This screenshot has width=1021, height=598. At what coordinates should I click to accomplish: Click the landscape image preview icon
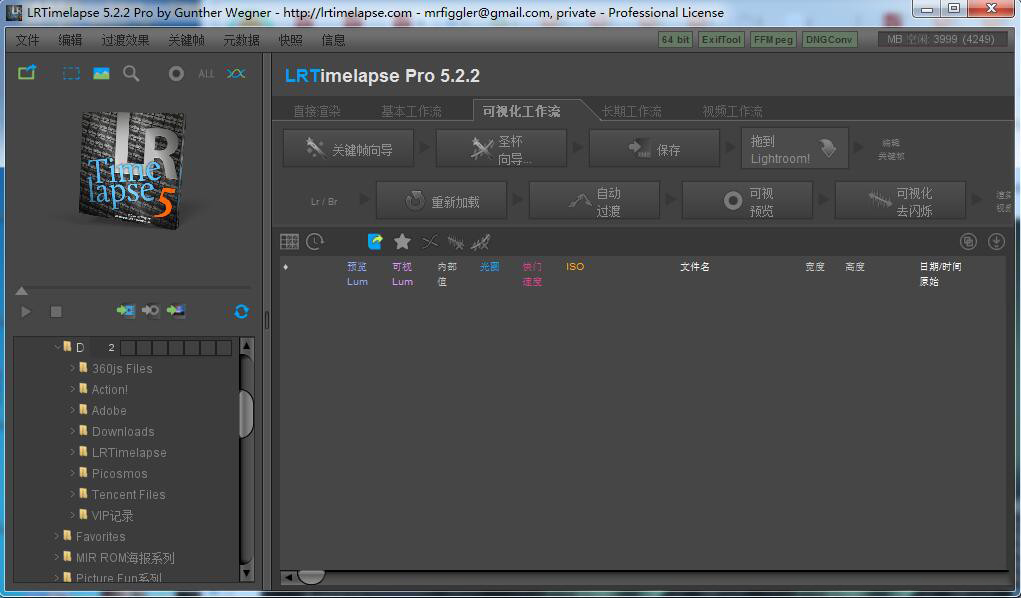[x=101, y=74]
